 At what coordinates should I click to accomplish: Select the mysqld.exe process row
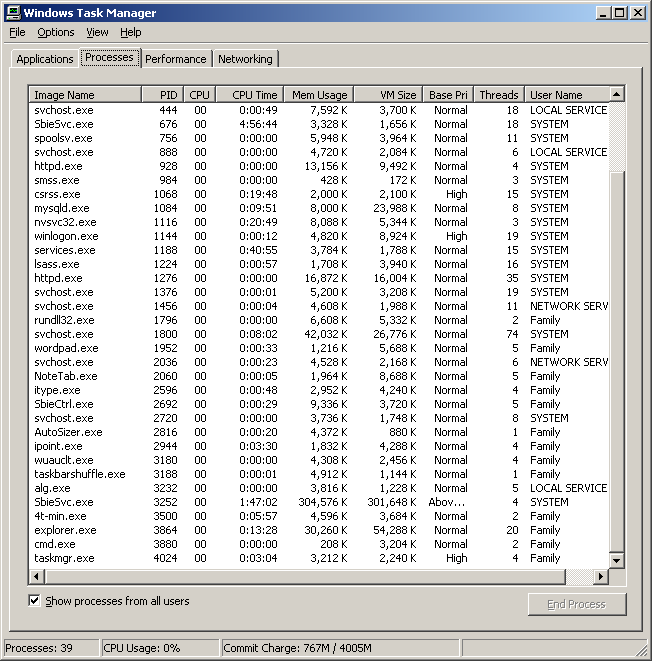pos(319,208)
